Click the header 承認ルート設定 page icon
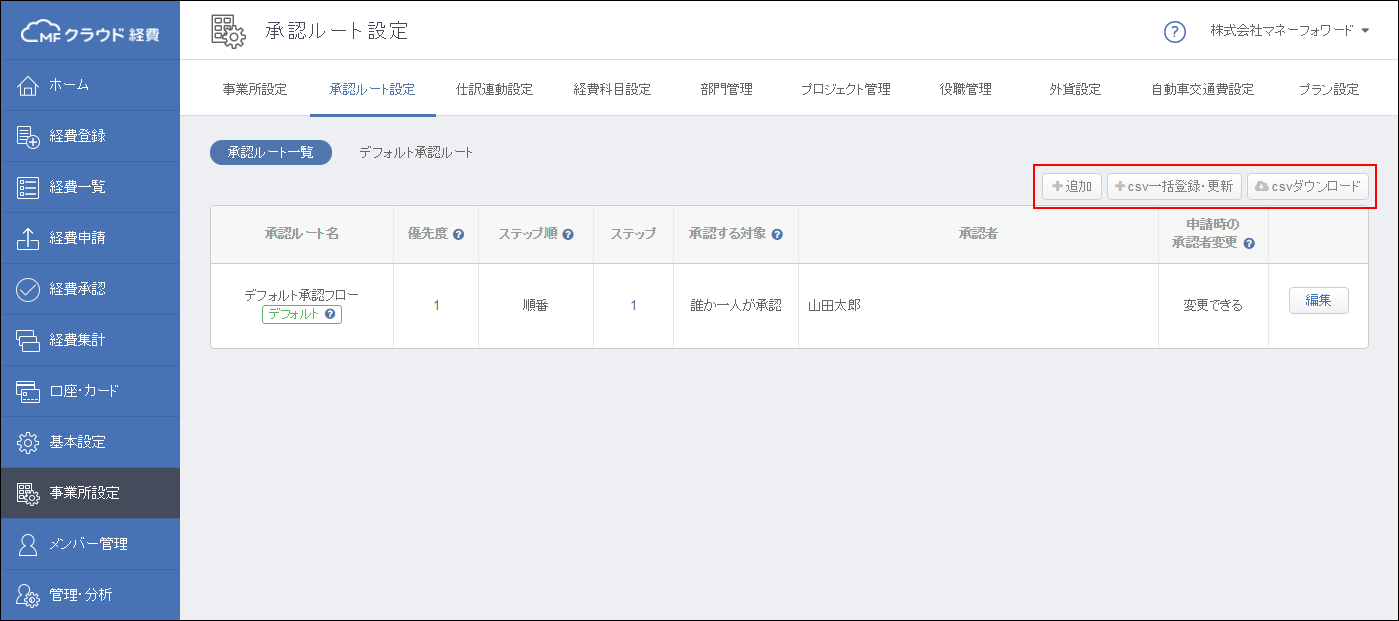This screenshot has width=1399, height=621. tap(229, 31)
